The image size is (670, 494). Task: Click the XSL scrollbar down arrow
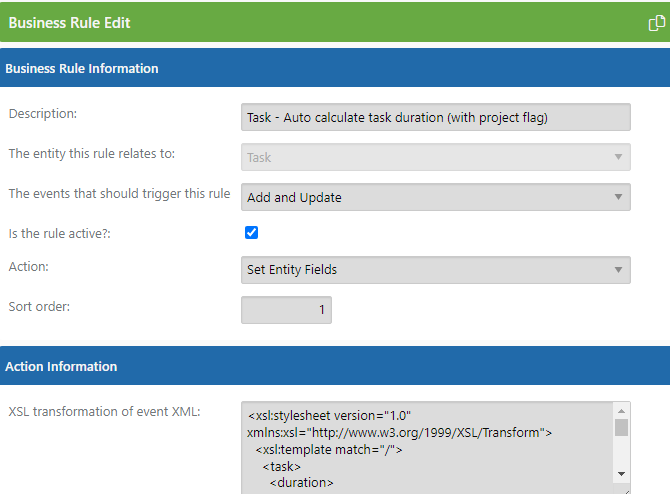coord(621,473)
